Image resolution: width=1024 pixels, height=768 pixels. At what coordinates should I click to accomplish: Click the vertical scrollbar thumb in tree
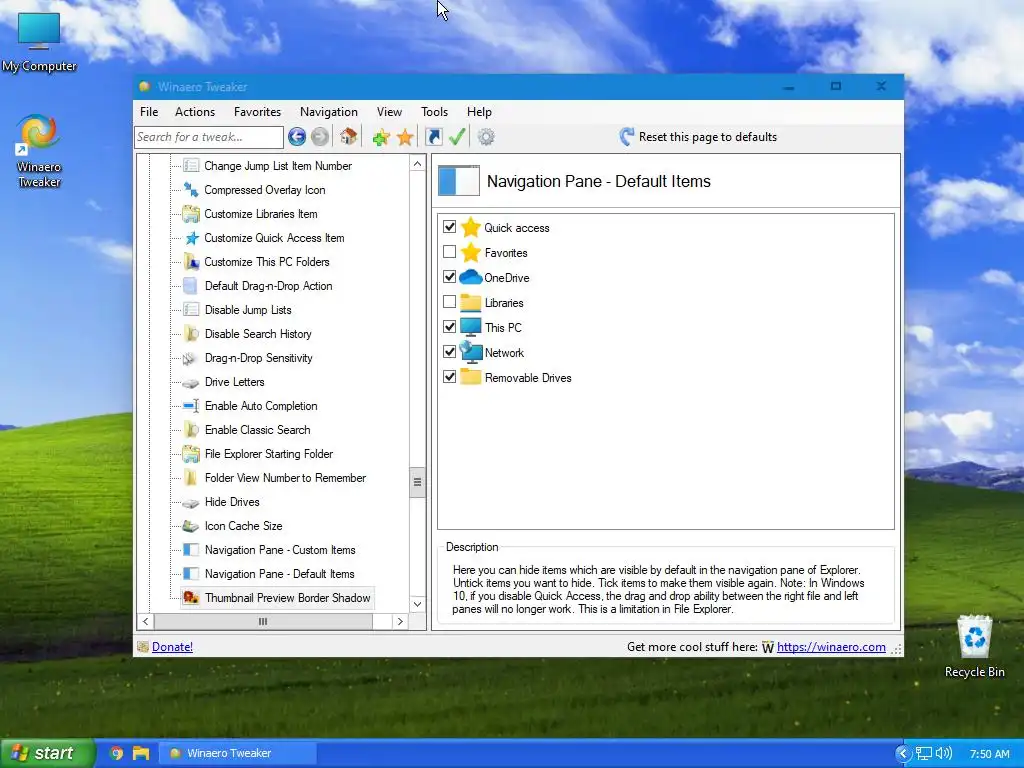coord(417,483)
